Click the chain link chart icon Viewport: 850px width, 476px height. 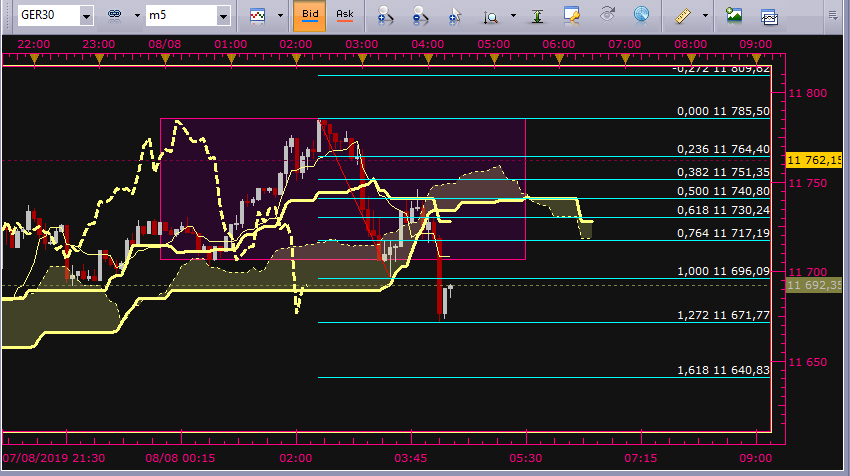114,16
